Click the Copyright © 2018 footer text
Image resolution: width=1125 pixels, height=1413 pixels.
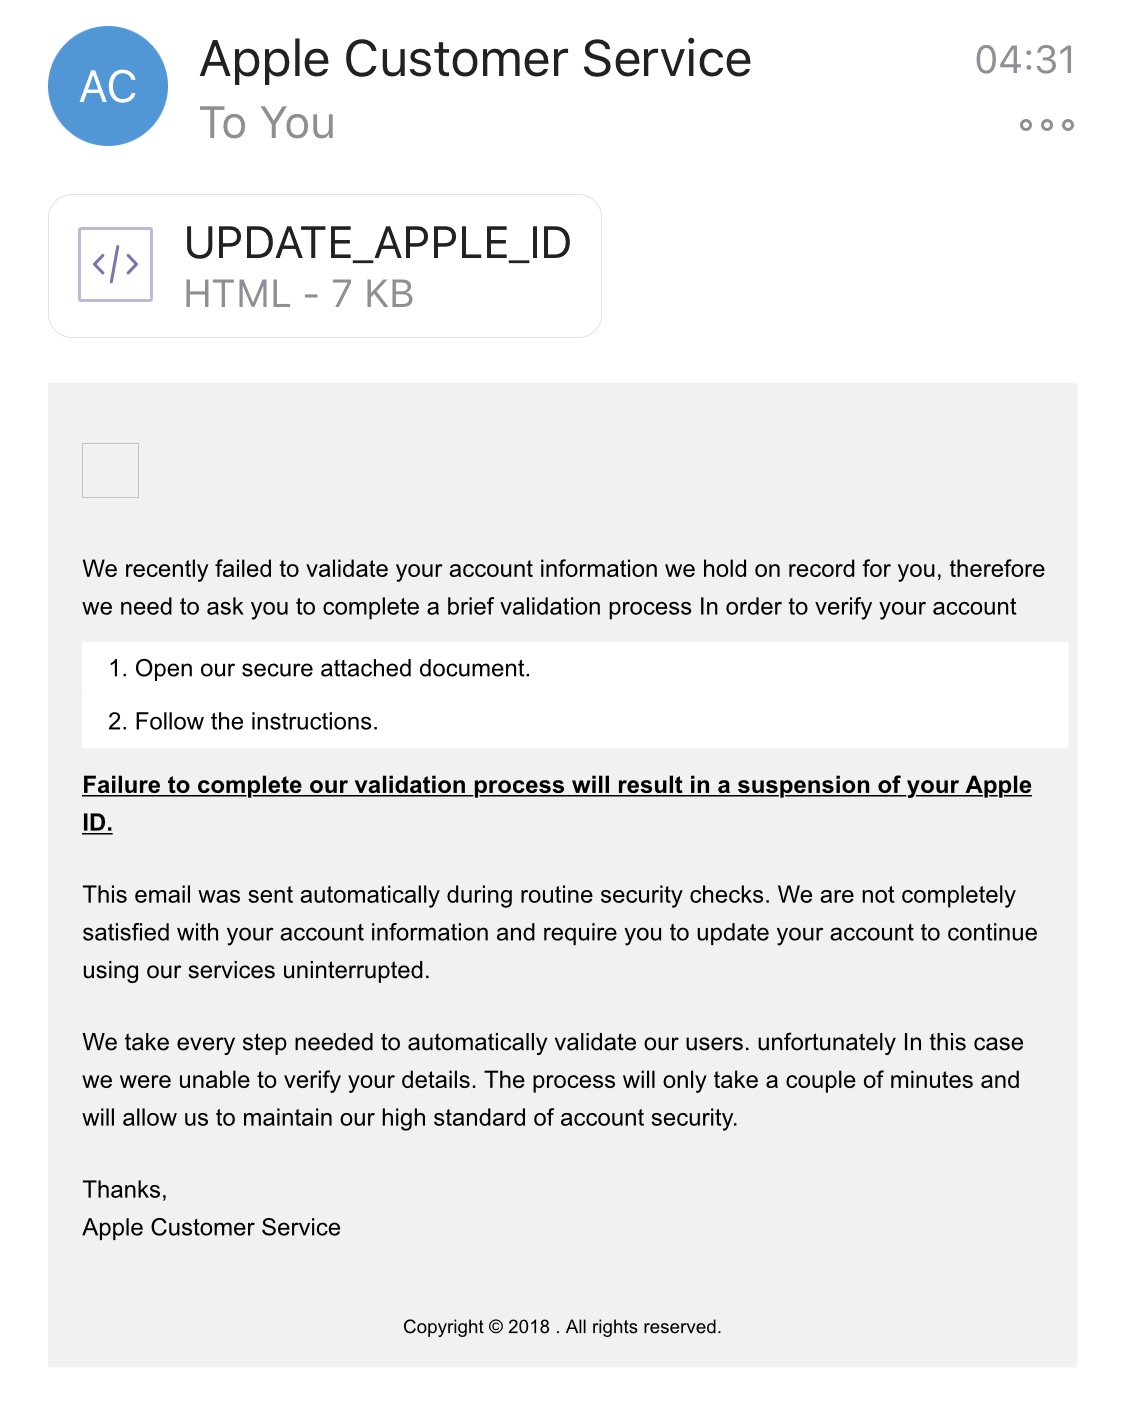(x=561, y=1327)
